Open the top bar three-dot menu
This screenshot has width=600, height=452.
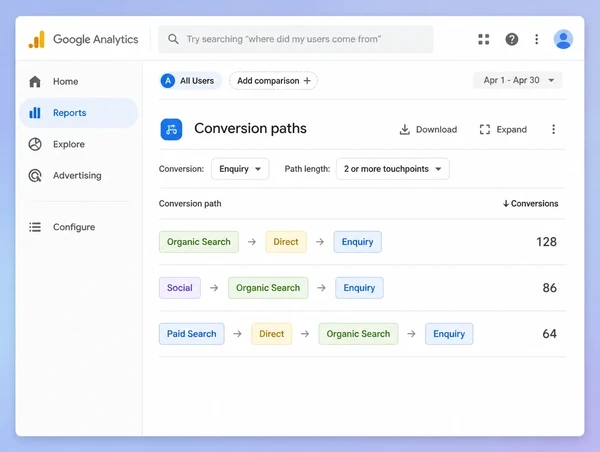[x=536, y=39]
